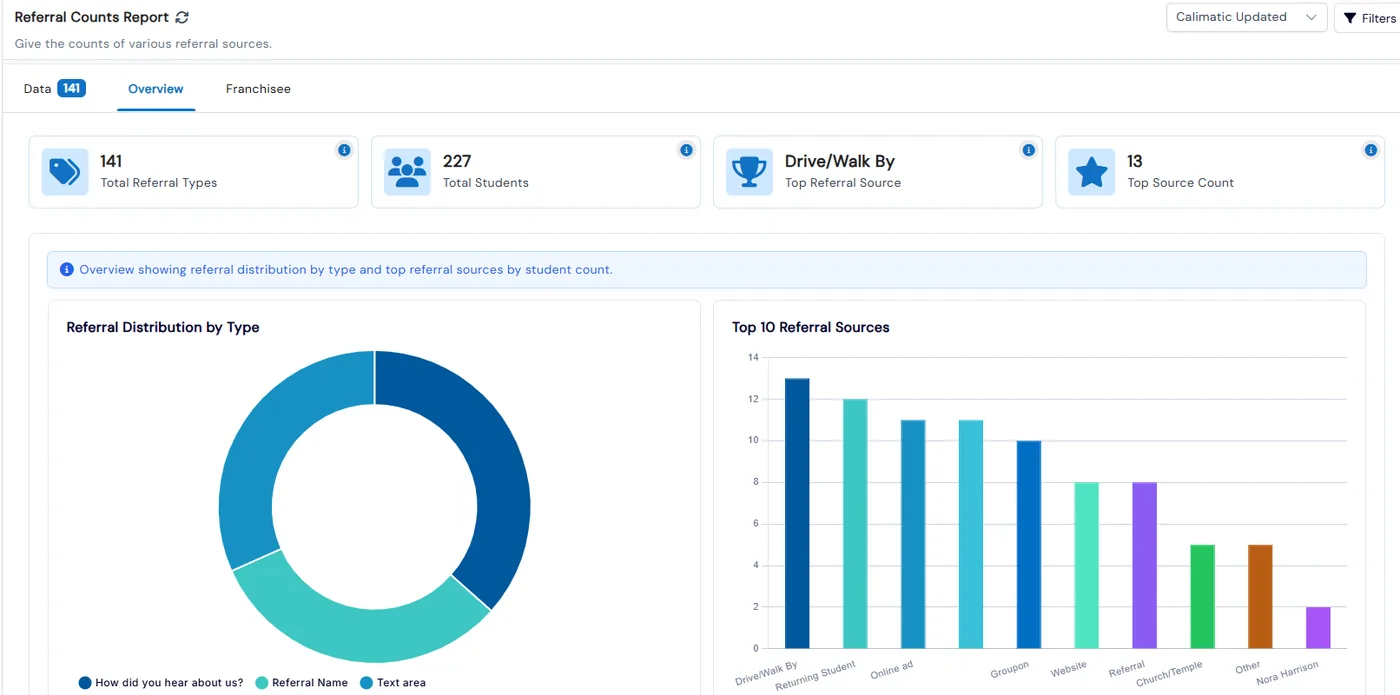Select the Overview tab
This screenshot has width=1400, height=695.
click(156, 89)
